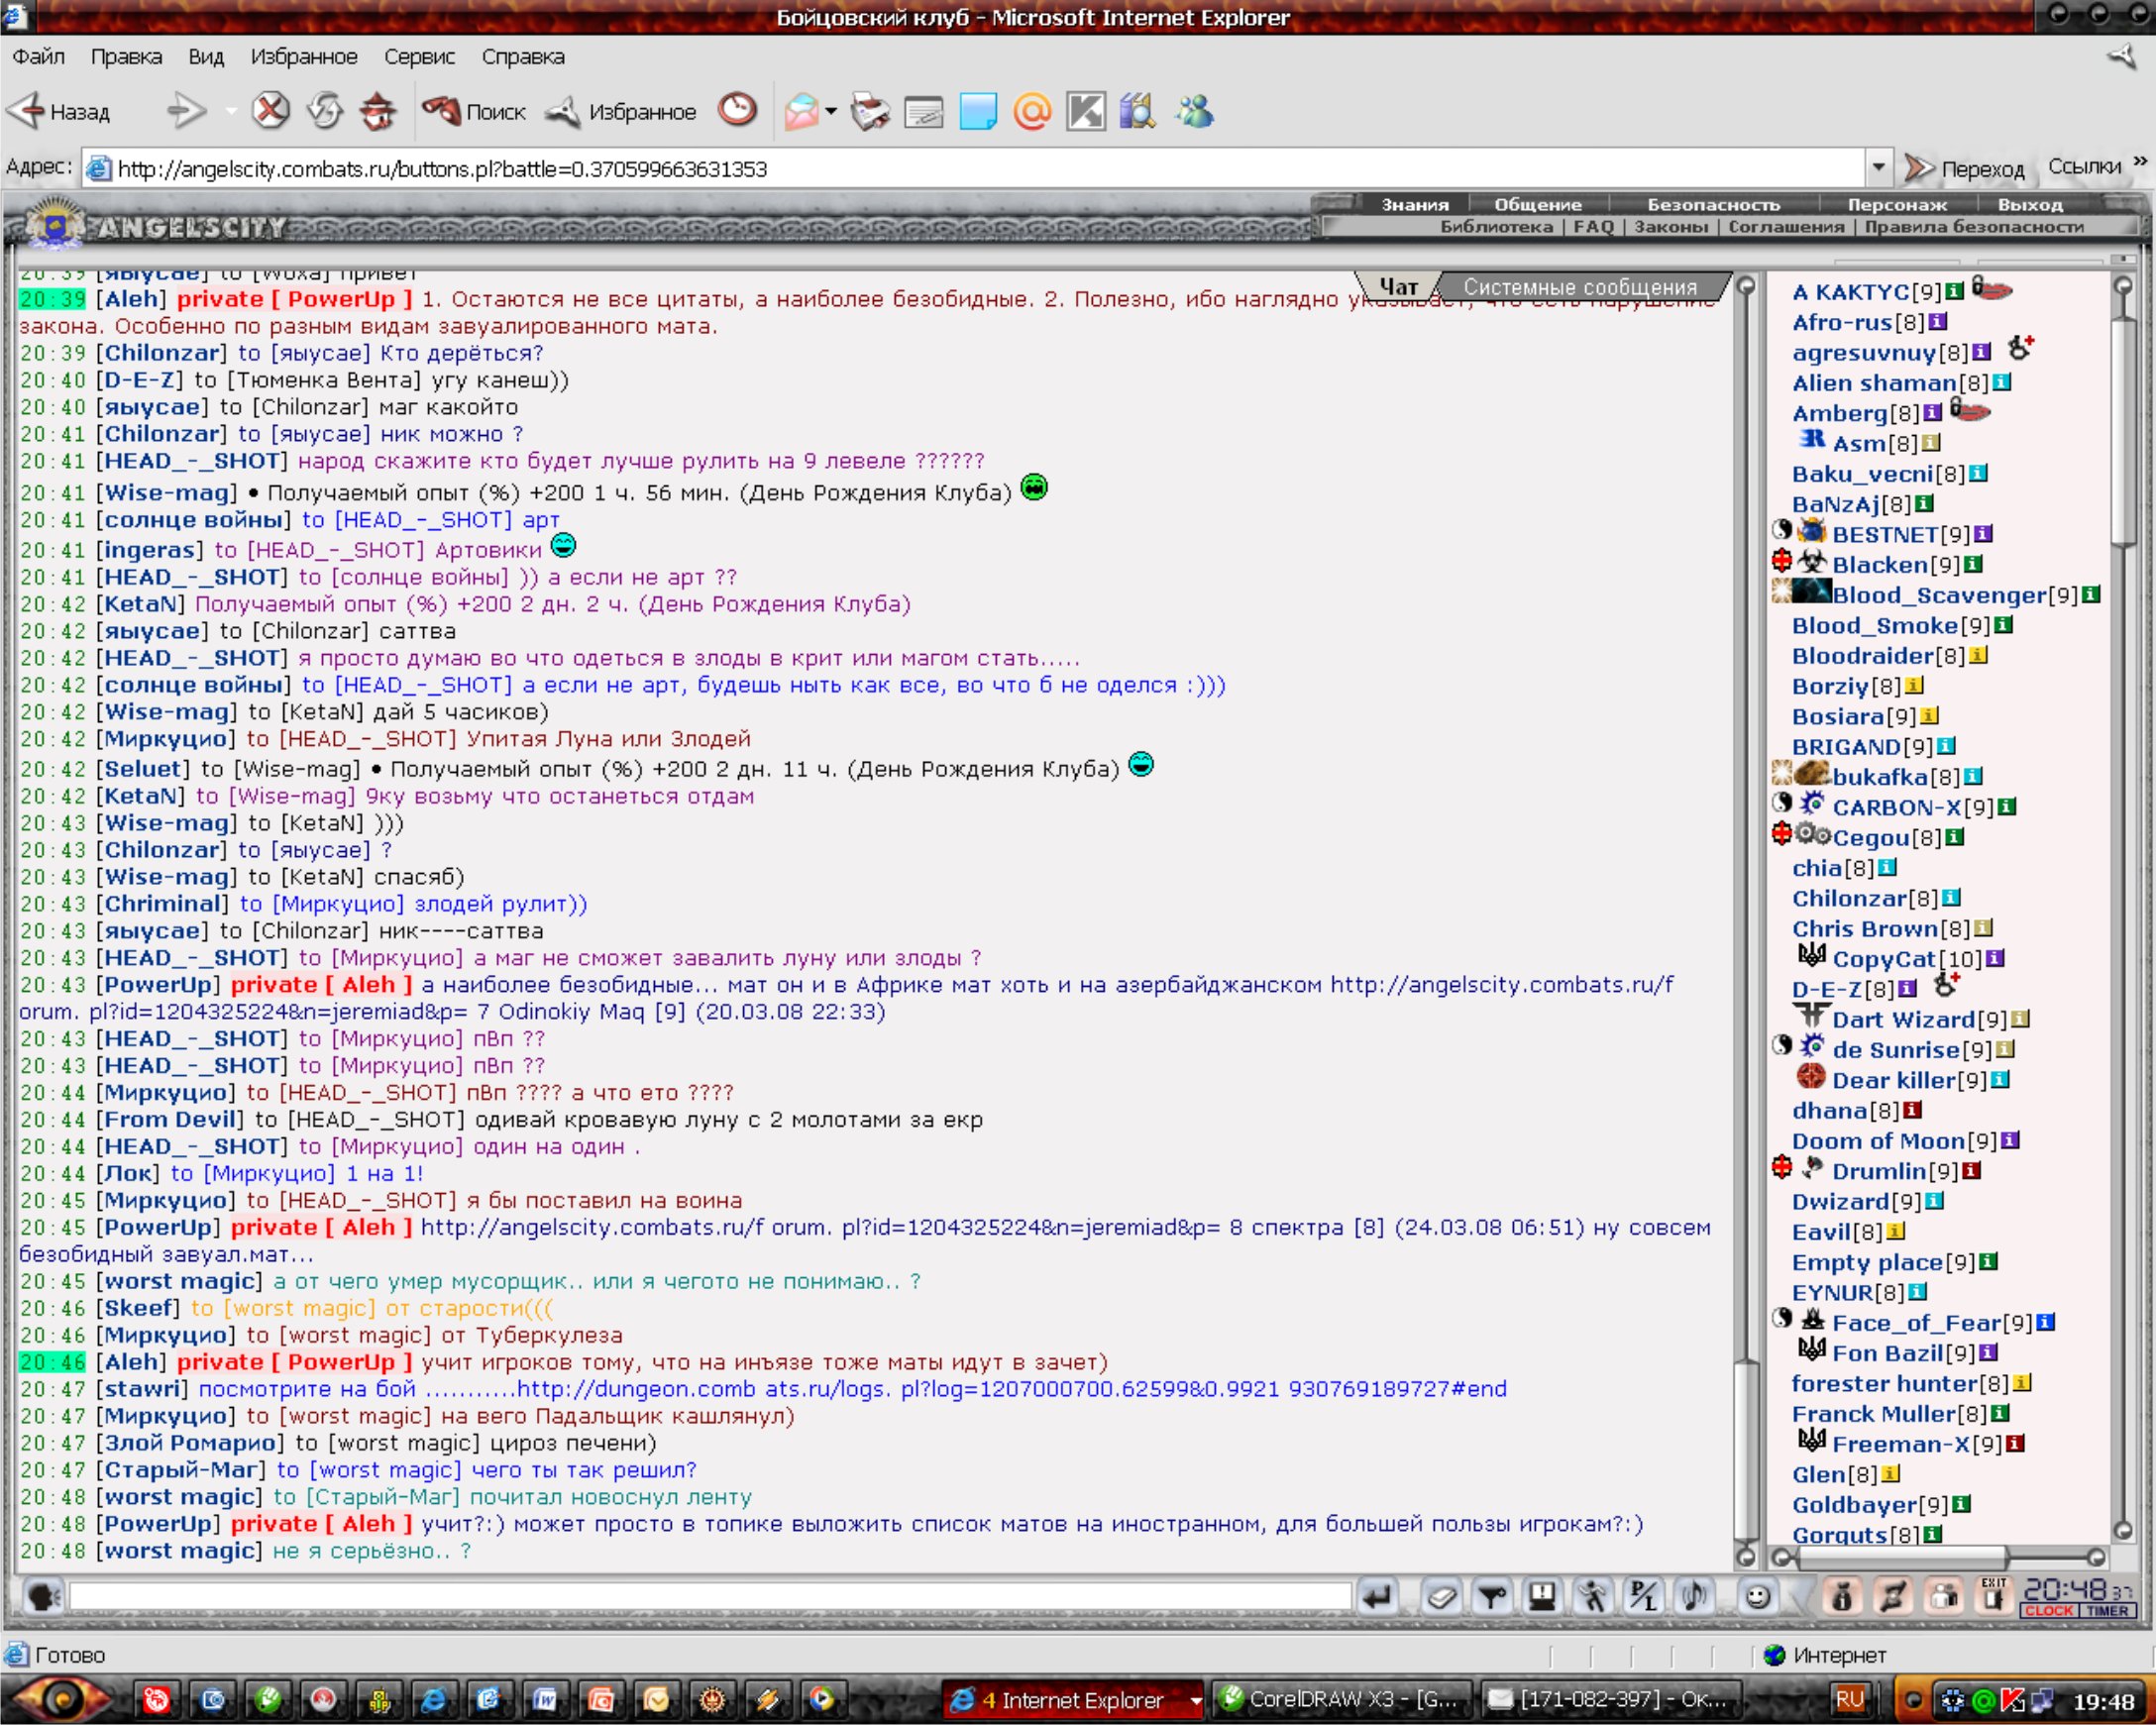Click the RU language indicator
The height and width of the screenshot is (1725, 2156).
click(1848, 1699)
